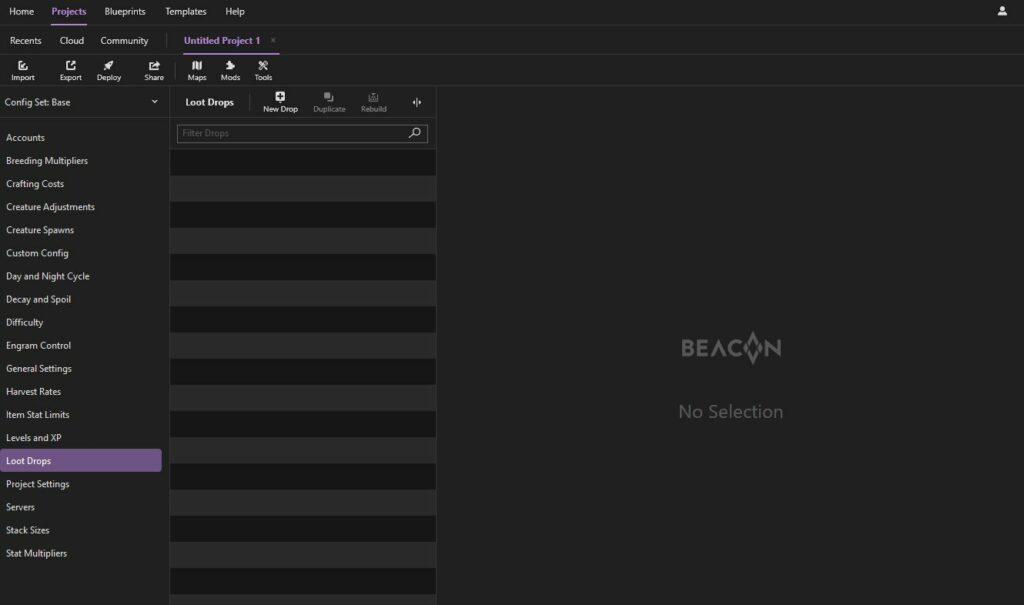Switch to the Blueprints menu

124,11
